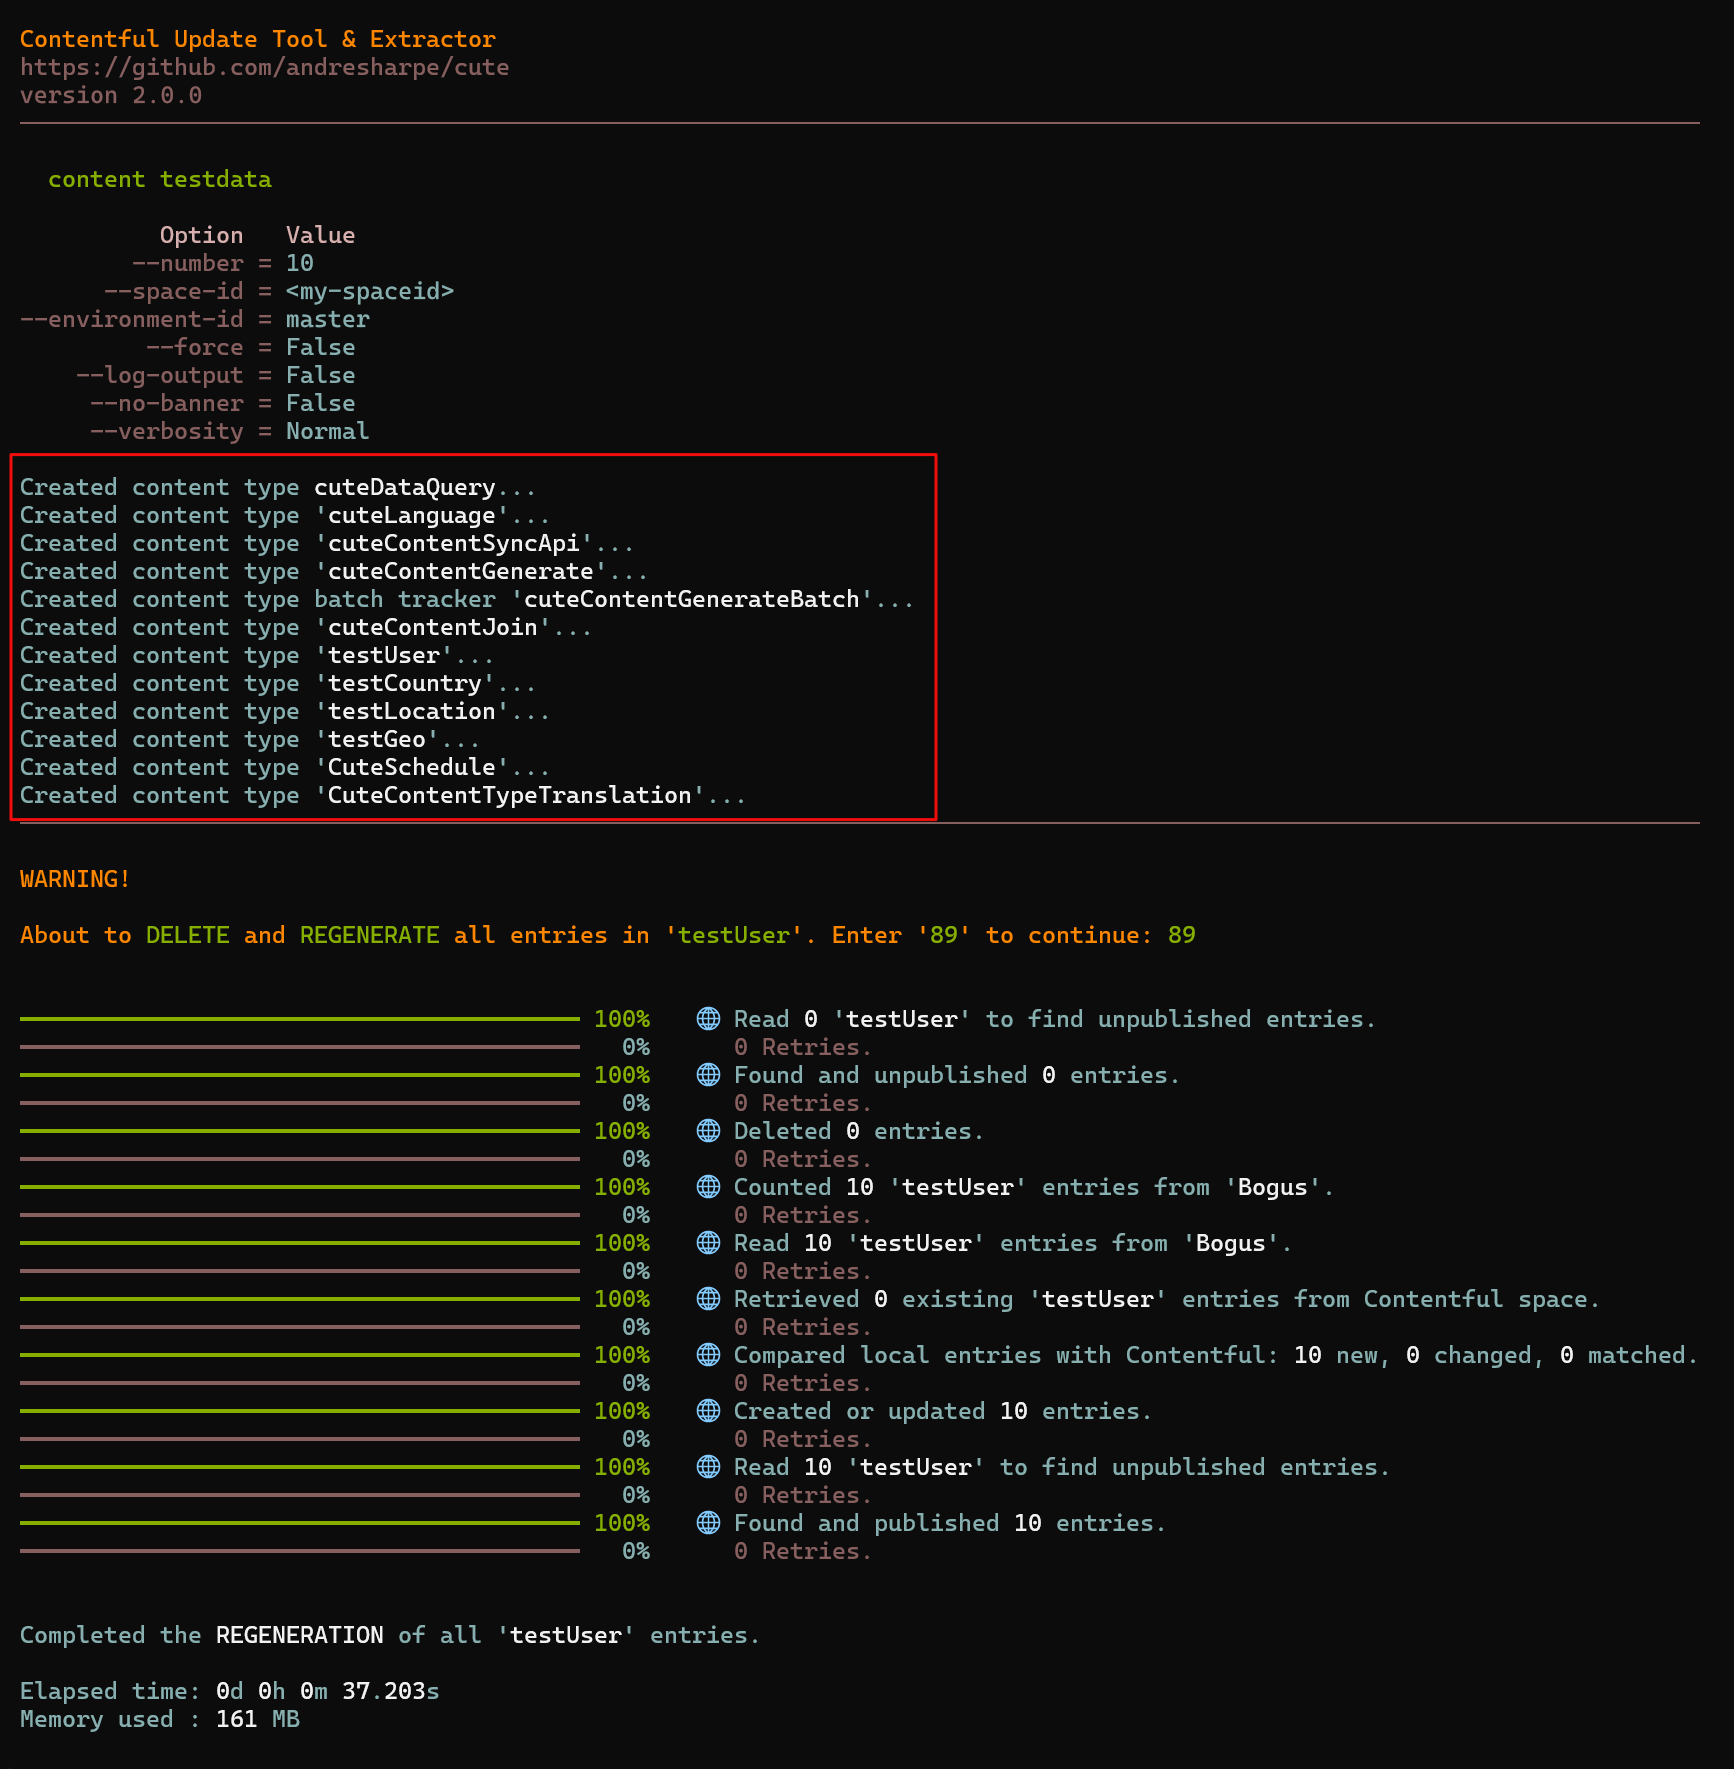Screen dimensions: 1734x1769
Task: Open the github.com/andresharpe/cute link
Action: (264, 67)
